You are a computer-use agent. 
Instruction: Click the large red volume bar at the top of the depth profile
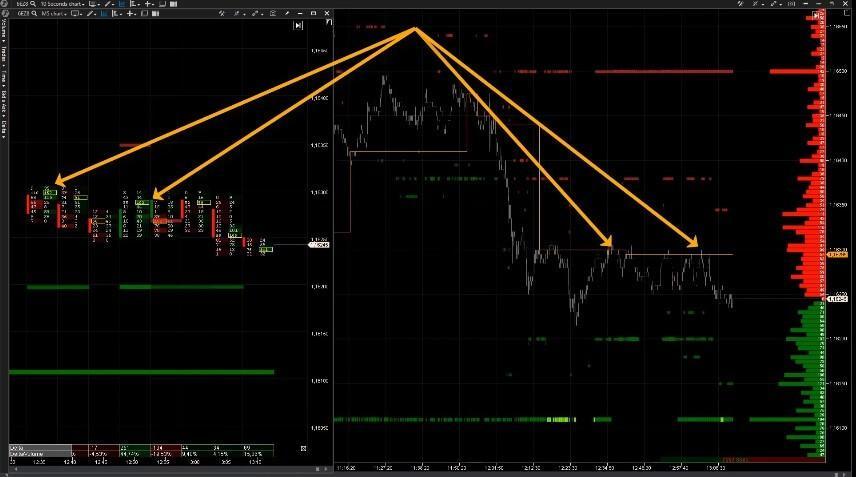coord(795,72)
